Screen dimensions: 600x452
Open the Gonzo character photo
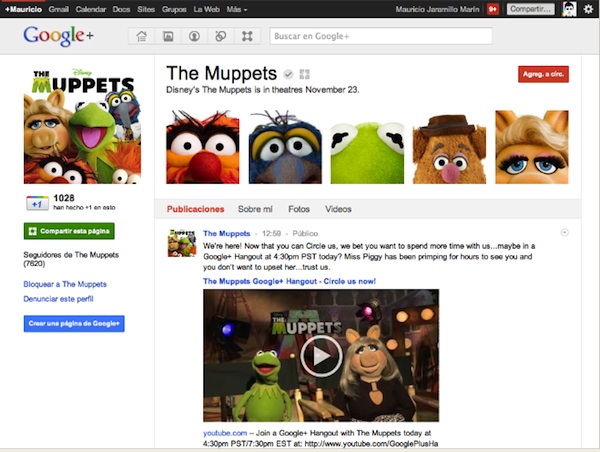pos(285,147)
